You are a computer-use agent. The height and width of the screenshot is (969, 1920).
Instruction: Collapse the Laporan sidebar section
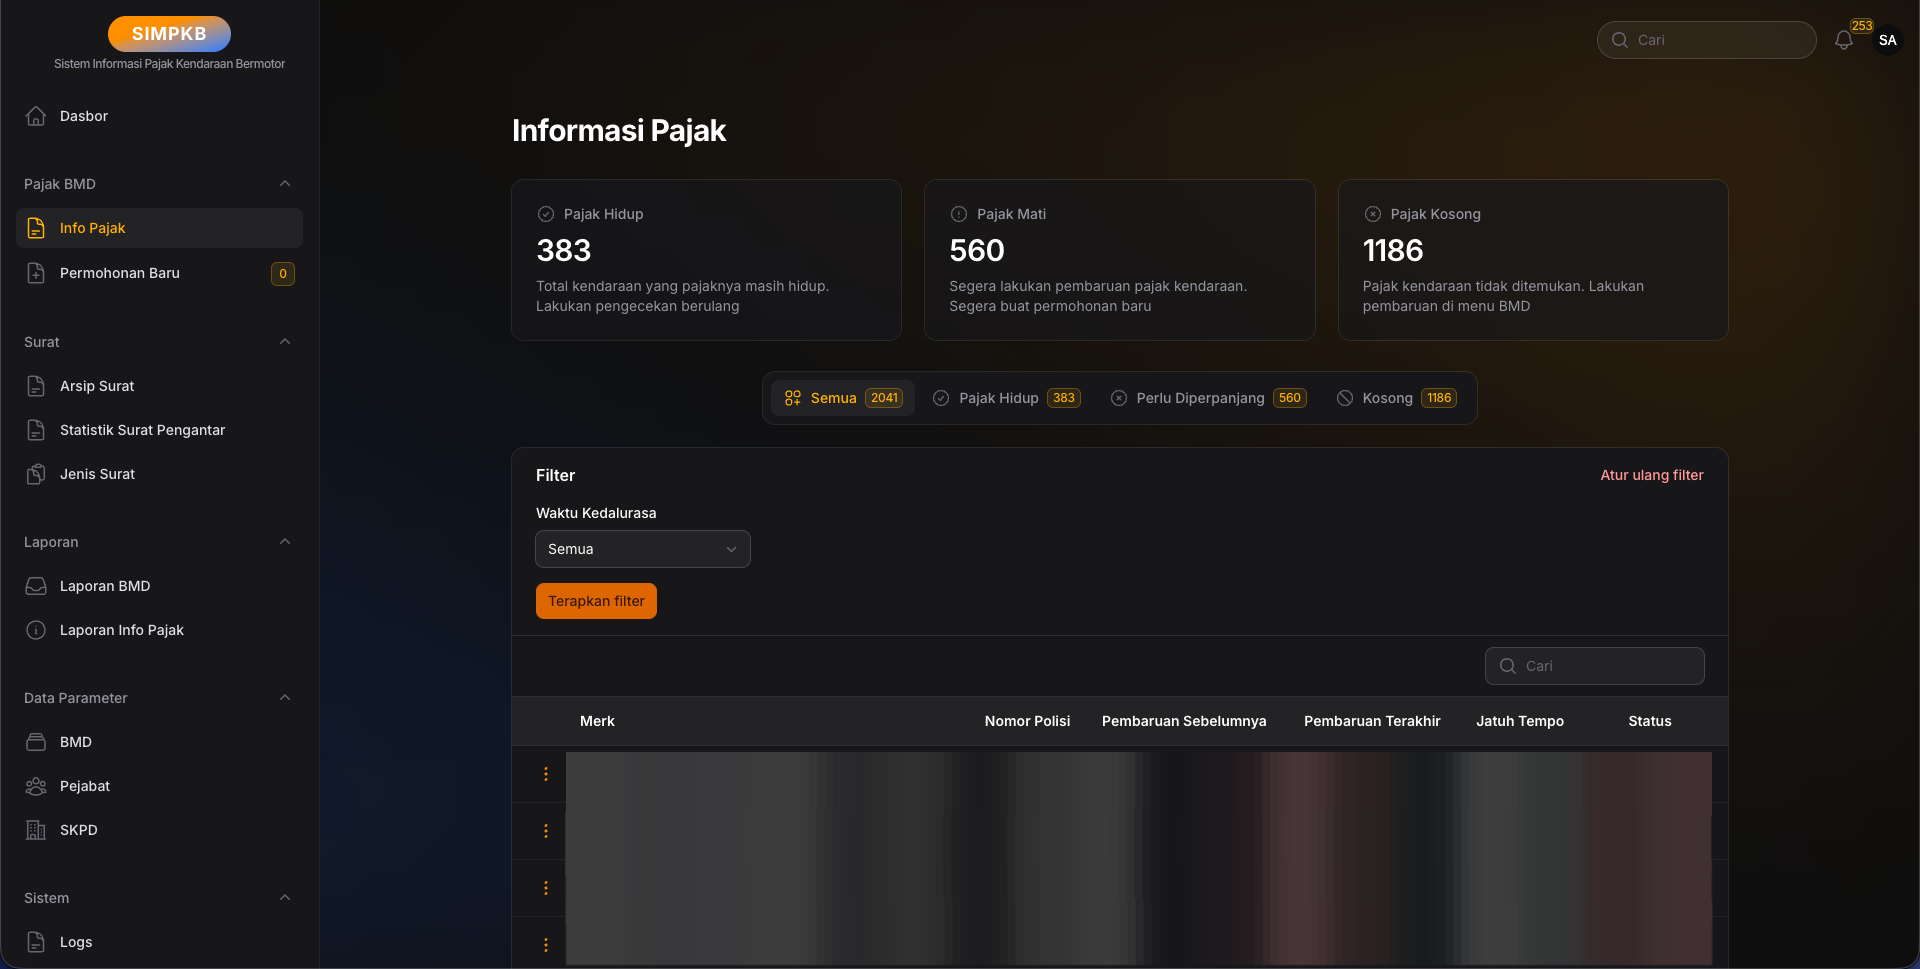point(285,542)
